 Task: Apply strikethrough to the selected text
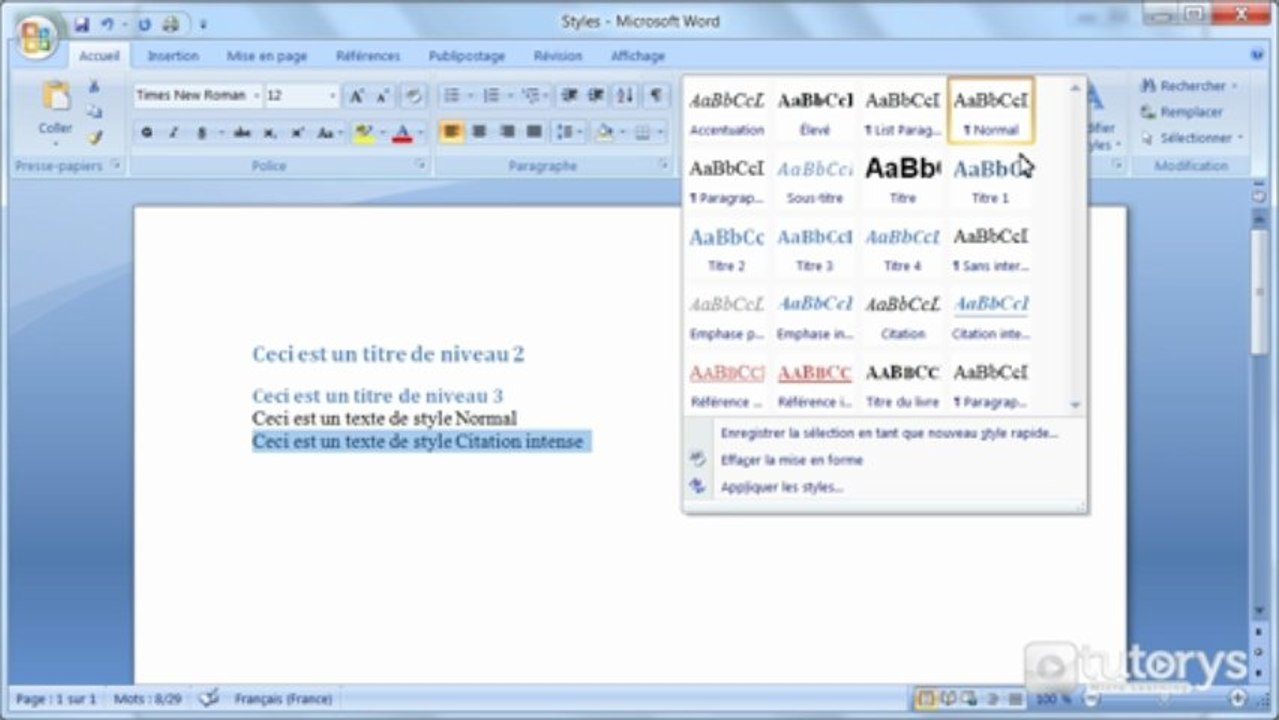(242, 132)
